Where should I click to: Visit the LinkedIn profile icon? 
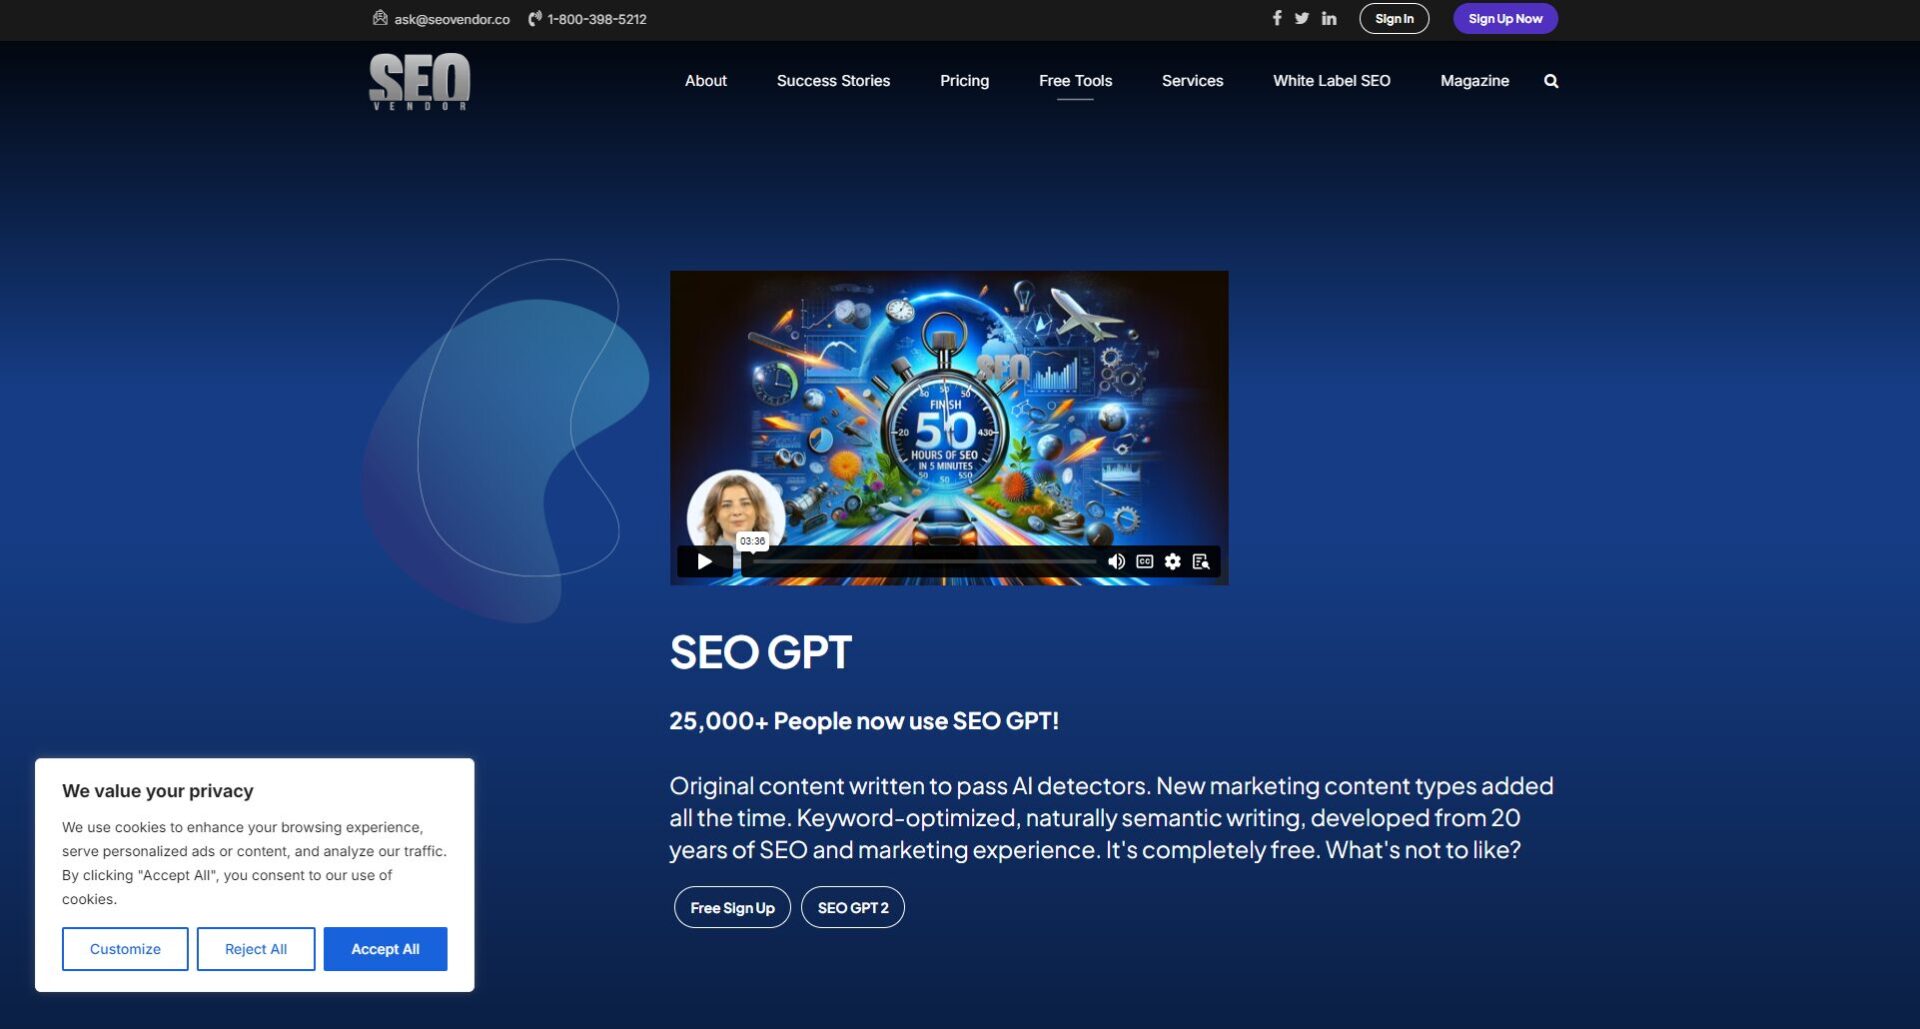coord(1329,18)
